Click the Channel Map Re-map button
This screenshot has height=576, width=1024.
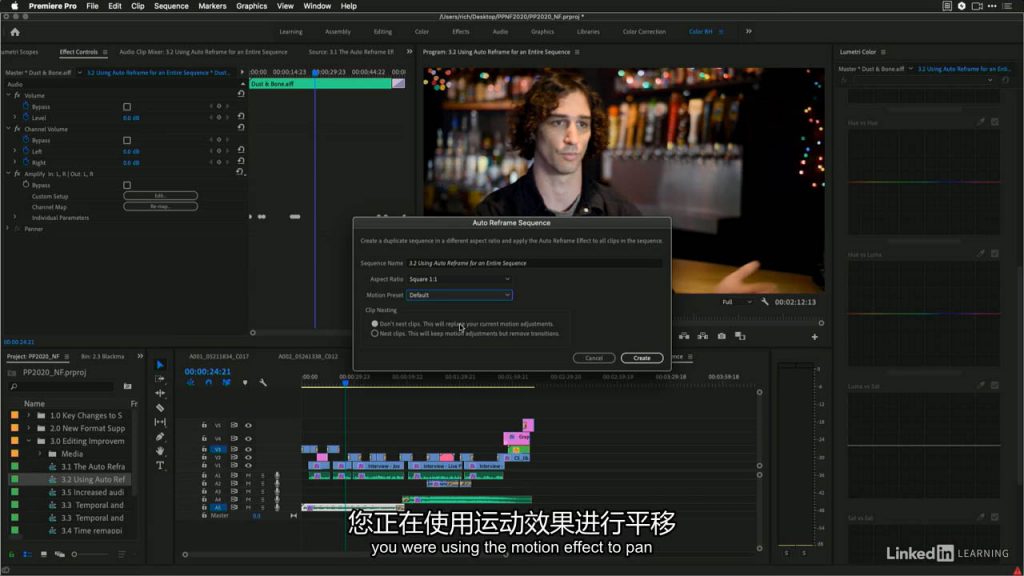(160, 206)
